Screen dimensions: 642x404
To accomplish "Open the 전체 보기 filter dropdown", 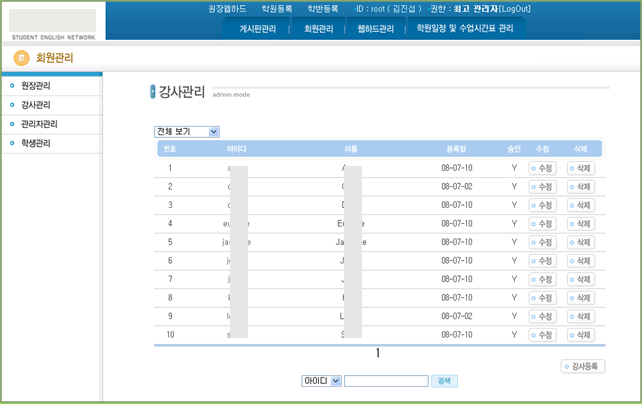I will [x=187, y=132].
